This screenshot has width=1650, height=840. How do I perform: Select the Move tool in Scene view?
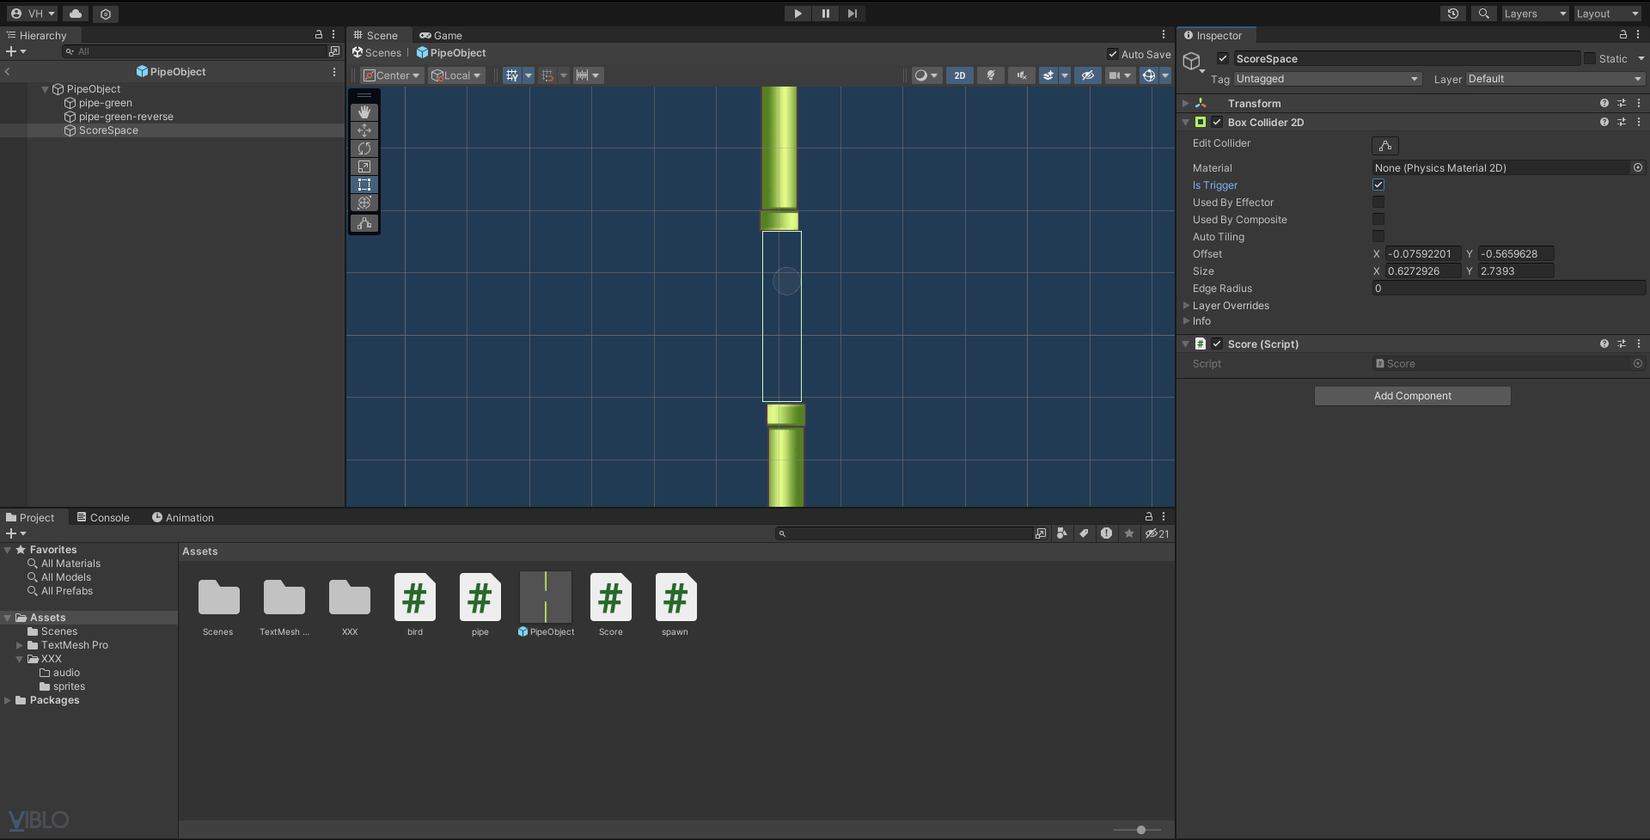pyautogui.click(x=364, y=131)
